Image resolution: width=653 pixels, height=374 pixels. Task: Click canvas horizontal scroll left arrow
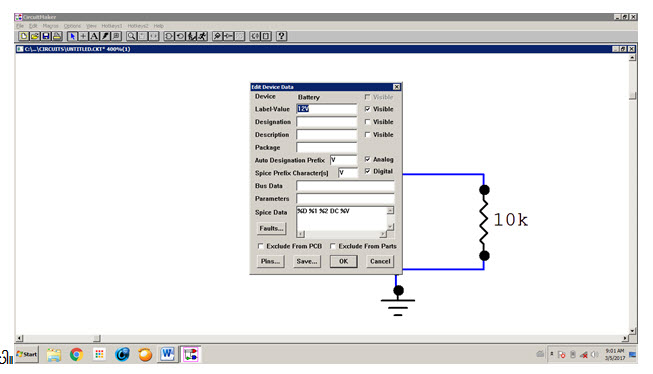(x=20, y=338)
